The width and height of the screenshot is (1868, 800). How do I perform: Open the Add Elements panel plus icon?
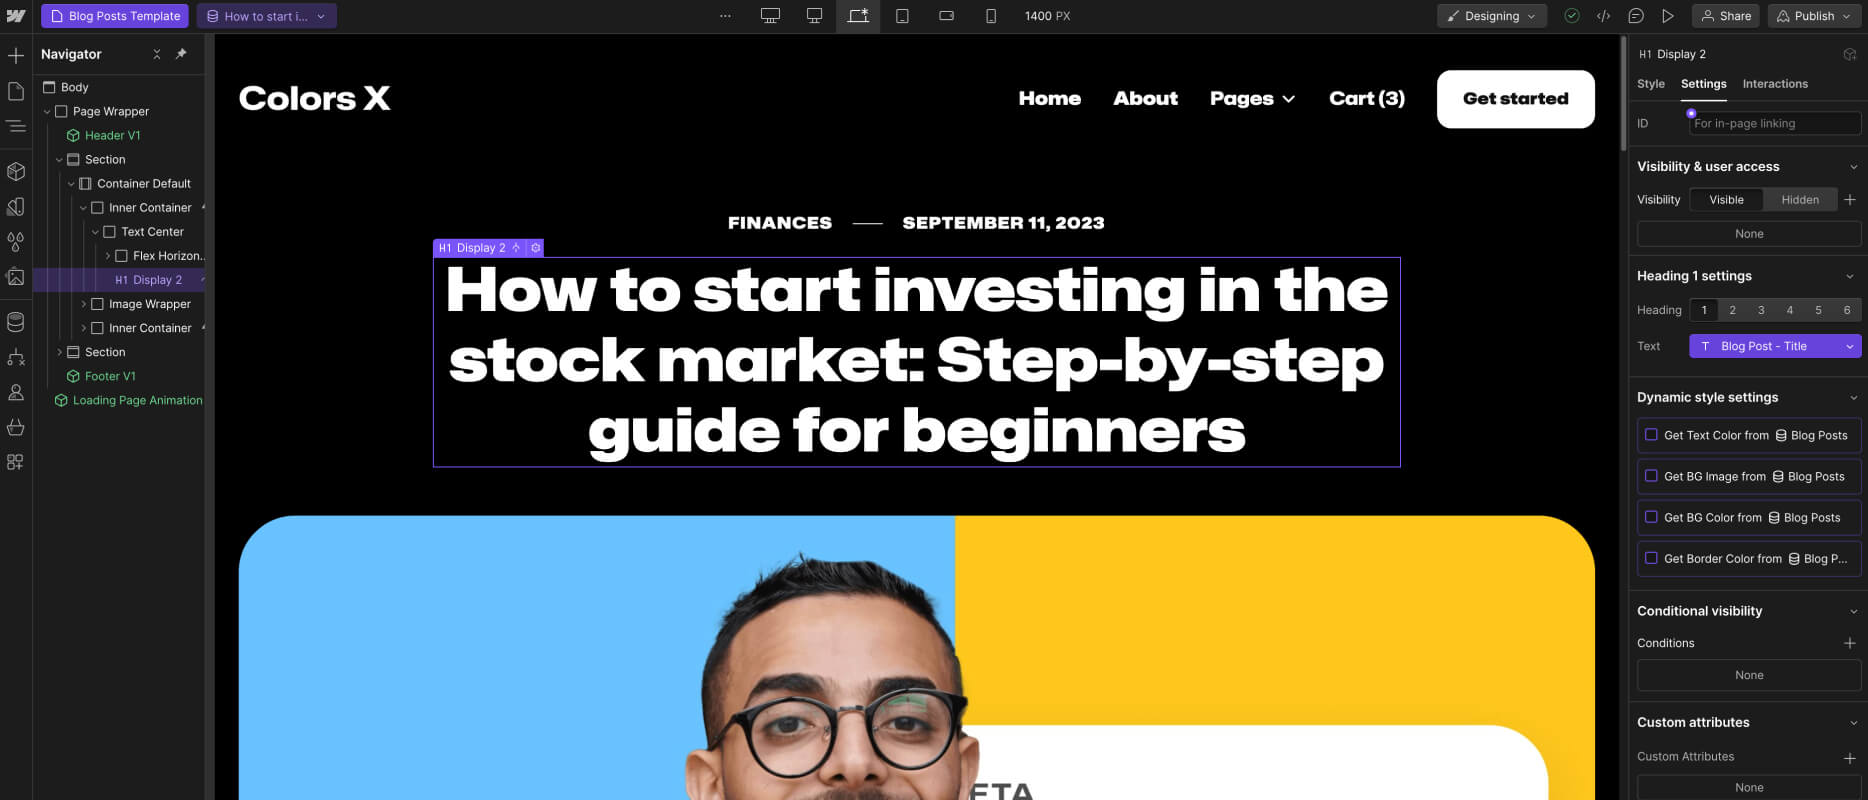coord(16,56)
